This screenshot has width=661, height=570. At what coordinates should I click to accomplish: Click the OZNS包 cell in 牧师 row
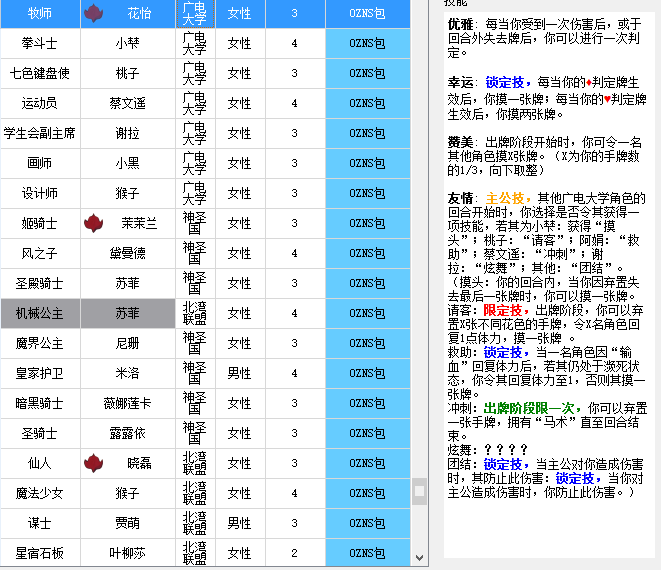[x=368, y=13]
